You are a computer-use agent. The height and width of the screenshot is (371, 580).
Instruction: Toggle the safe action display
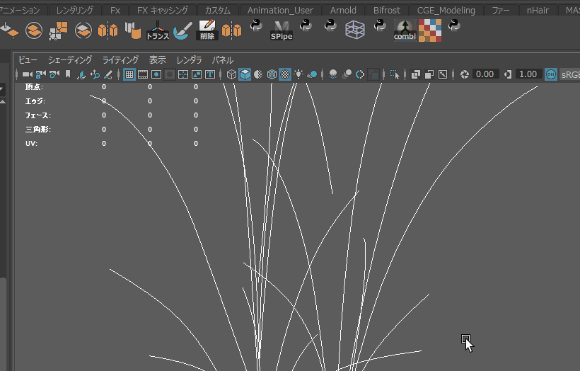tap(197, 74)
